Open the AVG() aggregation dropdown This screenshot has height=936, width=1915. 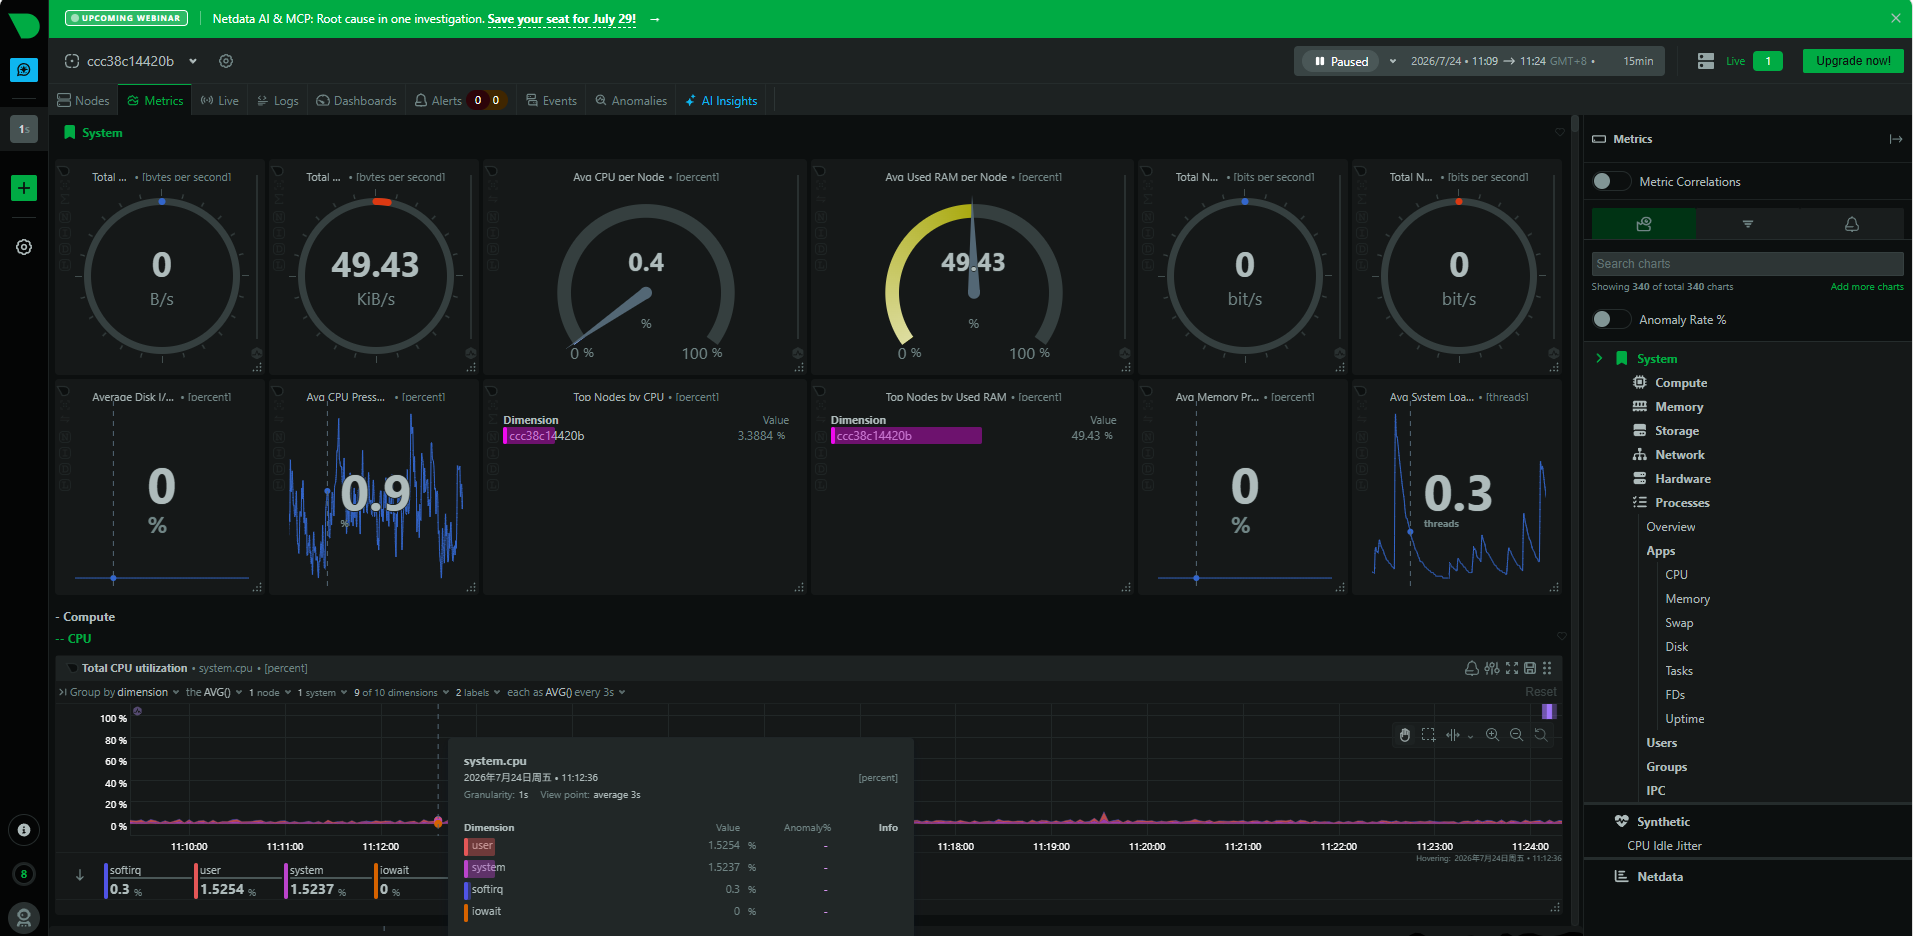coord(213,692)
